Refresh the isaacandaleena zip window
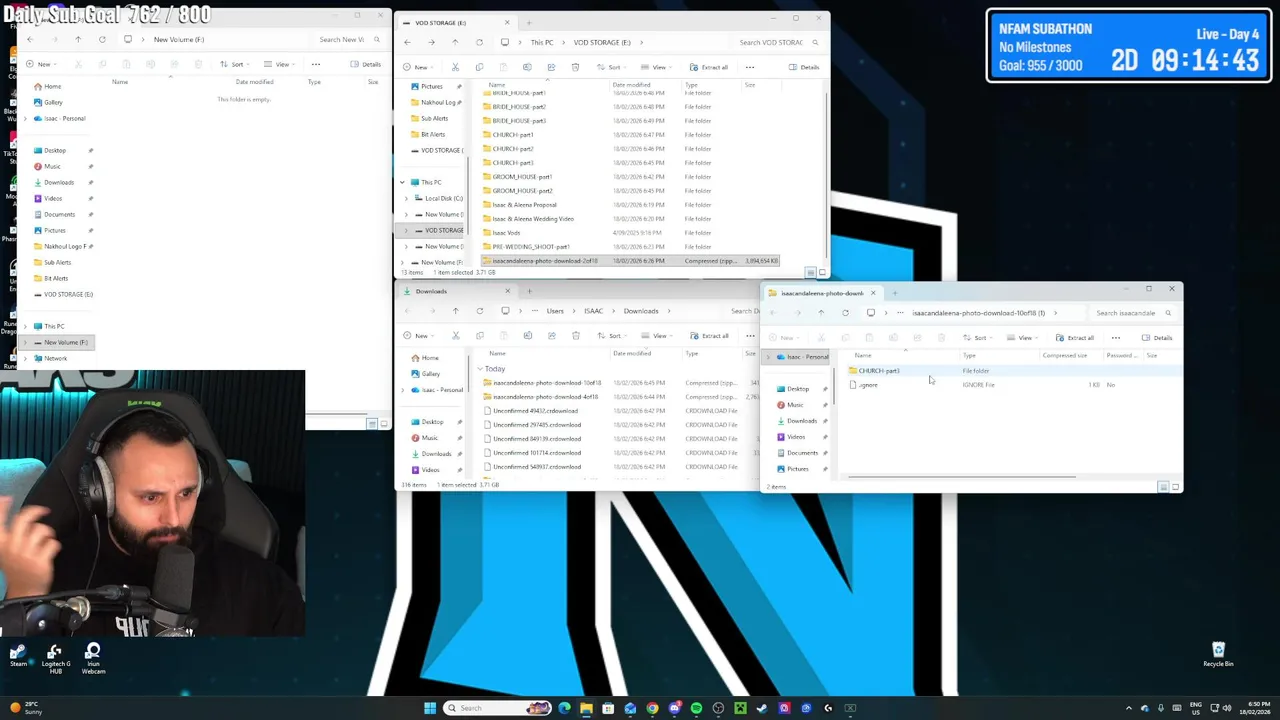The width and height of the screenshot is (1280, 720). point(845,313)
